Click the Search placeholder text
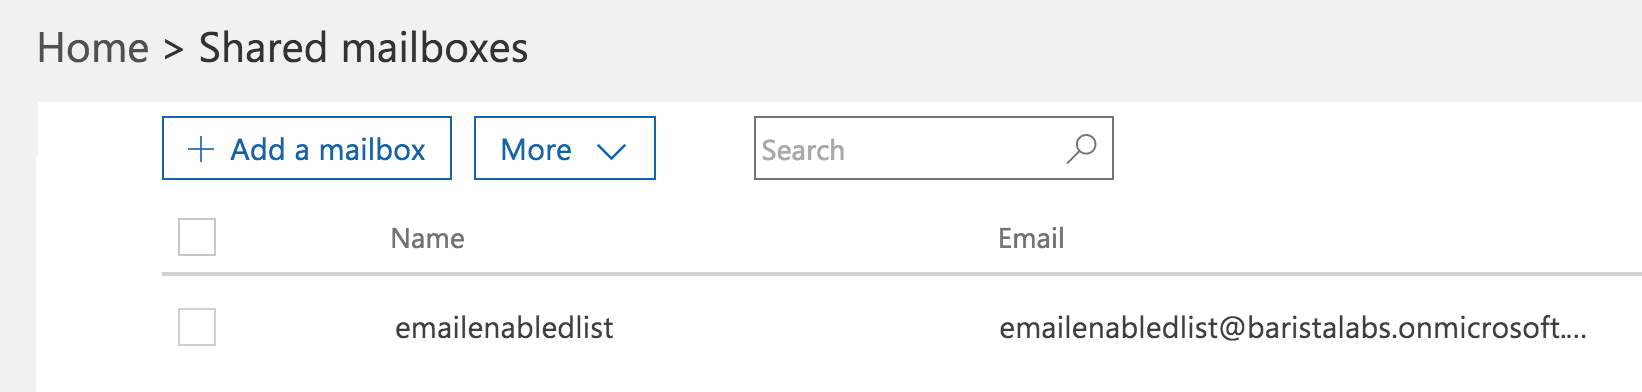This screenshot has width=1642, height=392. (x=803, y=150)
